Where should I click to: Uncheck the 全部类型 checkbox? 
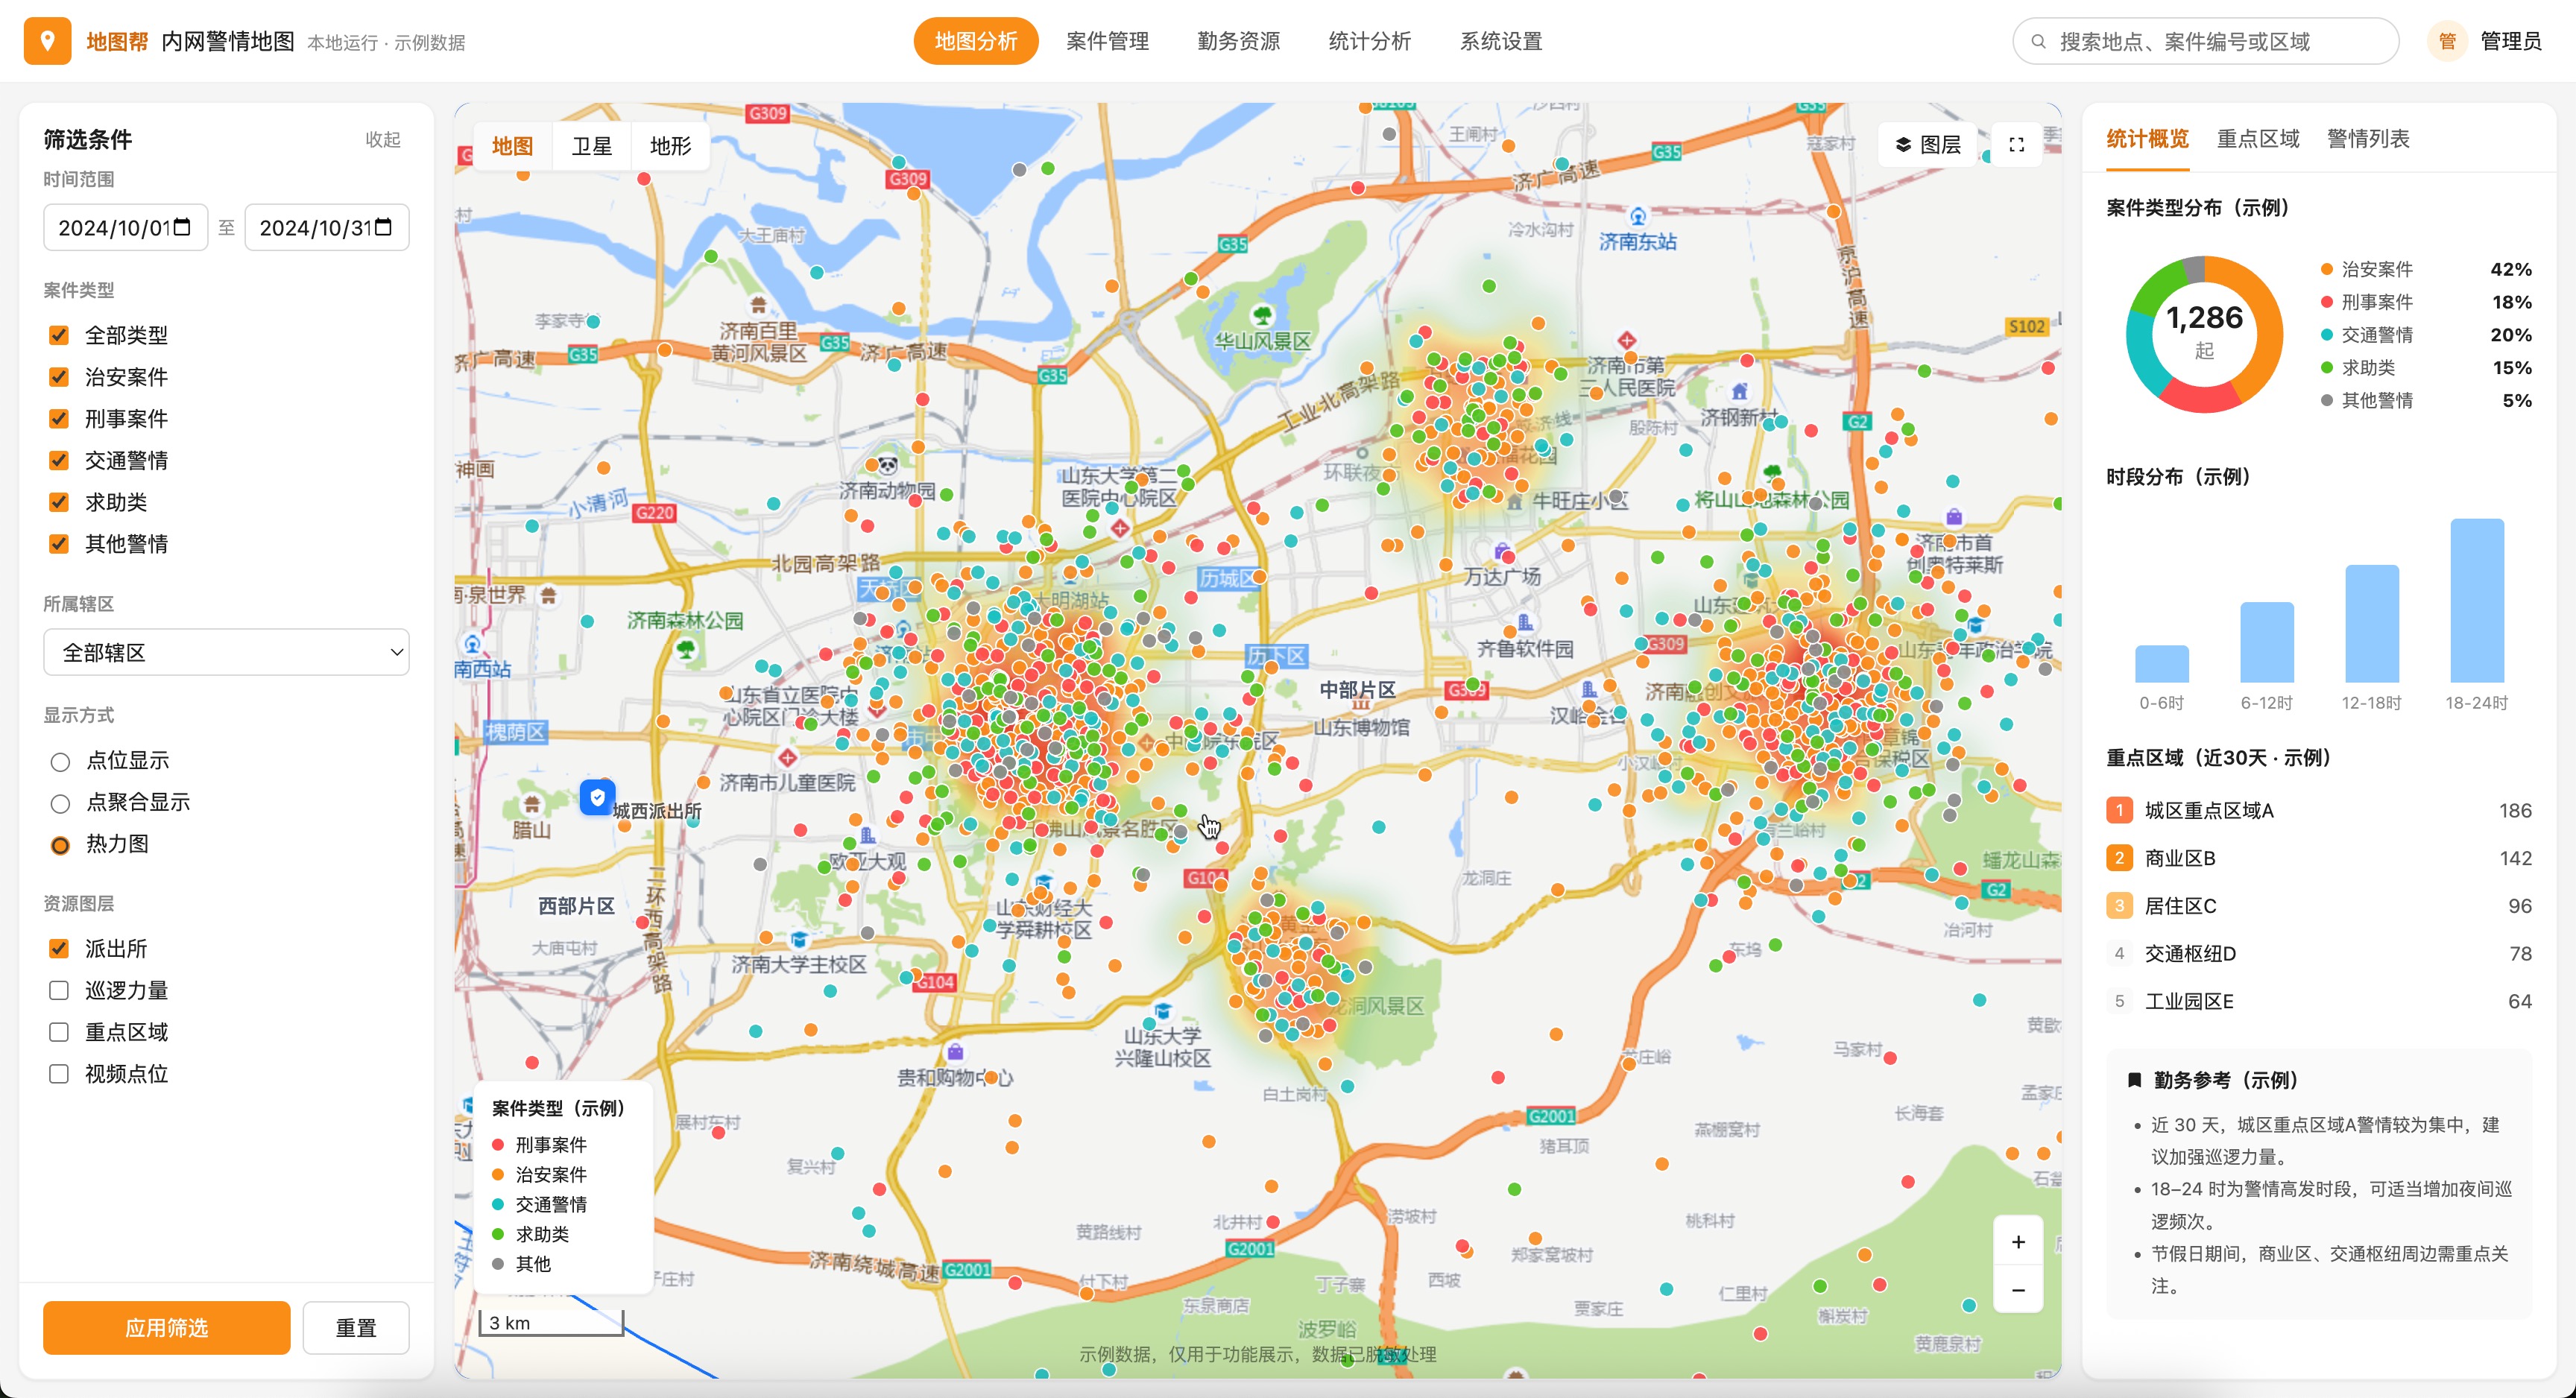[x=59, y=335]
